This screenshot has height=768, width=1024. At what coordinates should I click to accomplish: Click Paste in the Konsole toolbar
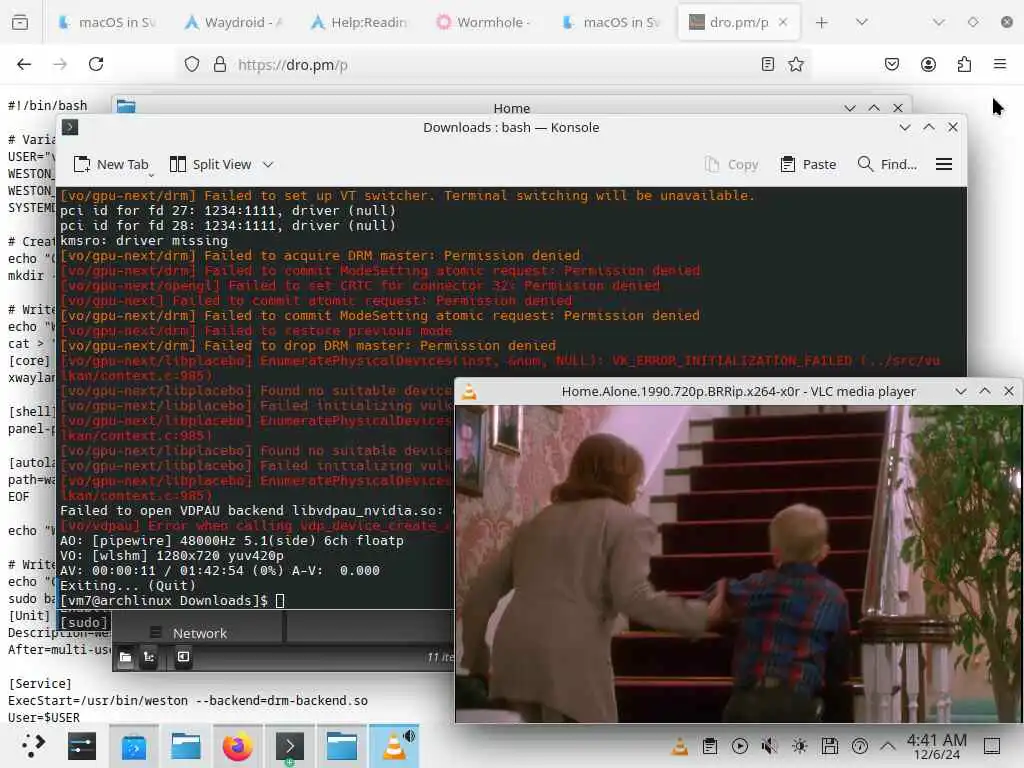click(808, 165)
